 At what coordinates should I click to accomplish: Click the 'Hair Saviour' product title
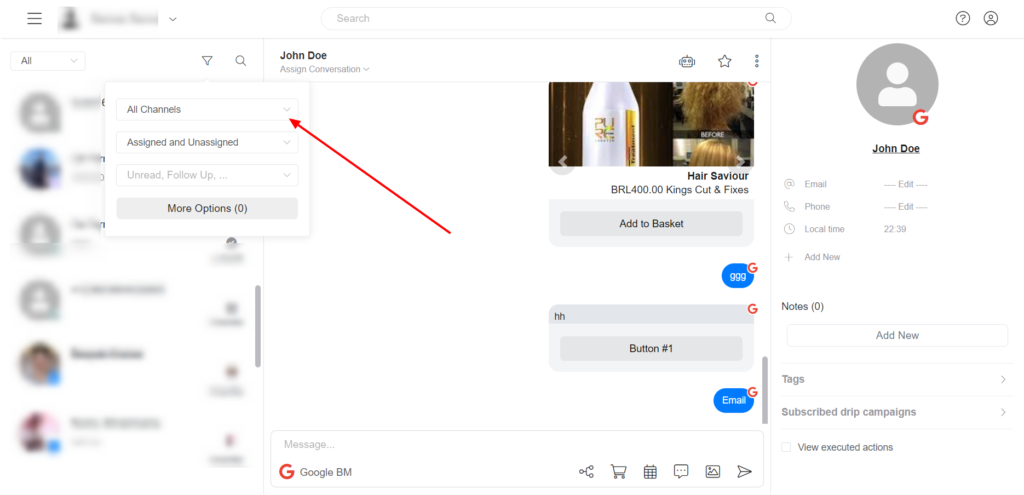click(718, 176)
